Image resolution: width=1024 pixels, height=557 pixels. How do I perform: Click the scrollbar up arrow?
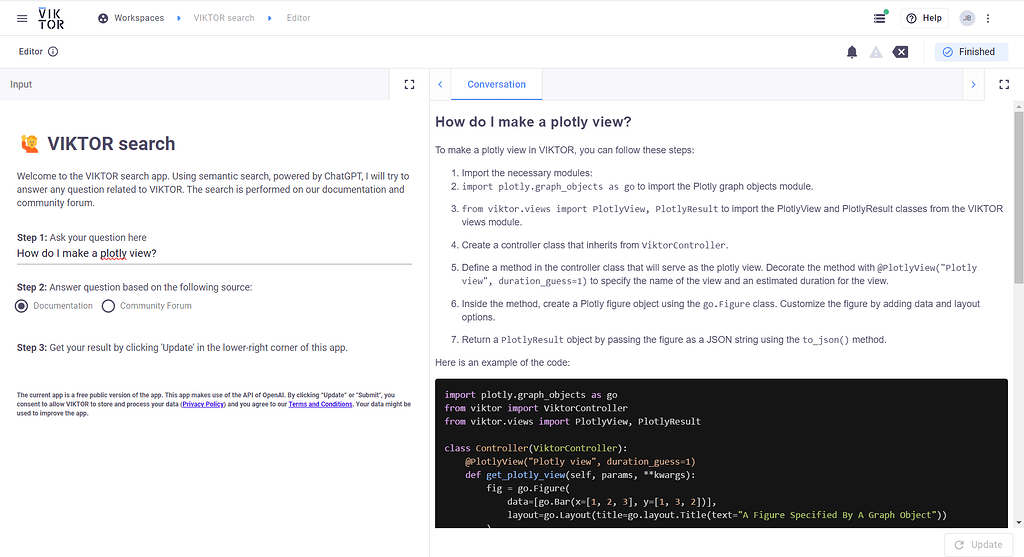[1018, 106]
